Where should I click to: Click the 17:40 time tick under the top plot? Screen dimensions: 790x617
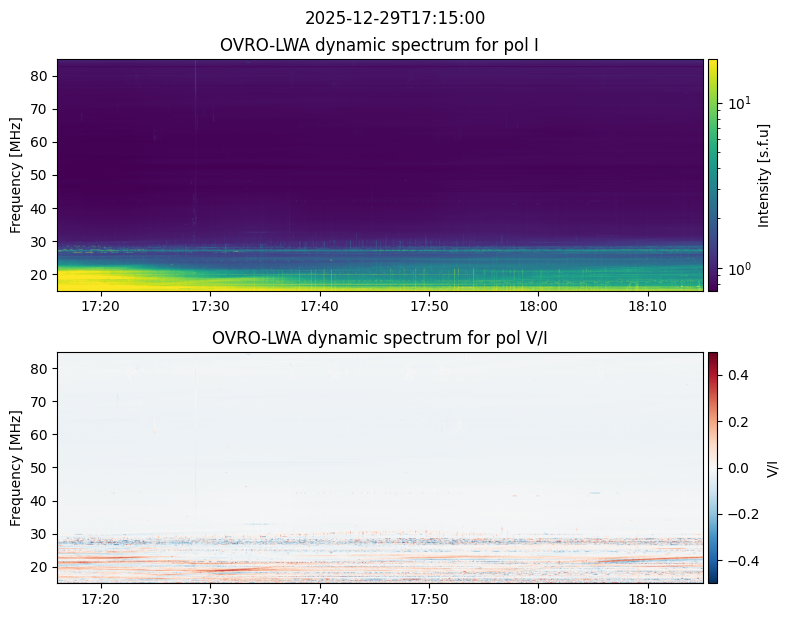[319, 306]
